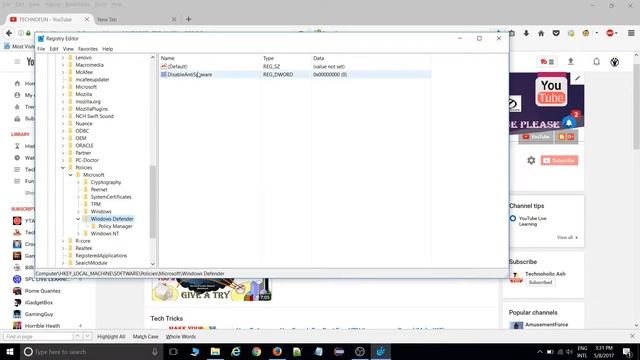This screenshot has height=360, width=640.
Task: Collapse the Policies key
Action: tap(63, 168)
